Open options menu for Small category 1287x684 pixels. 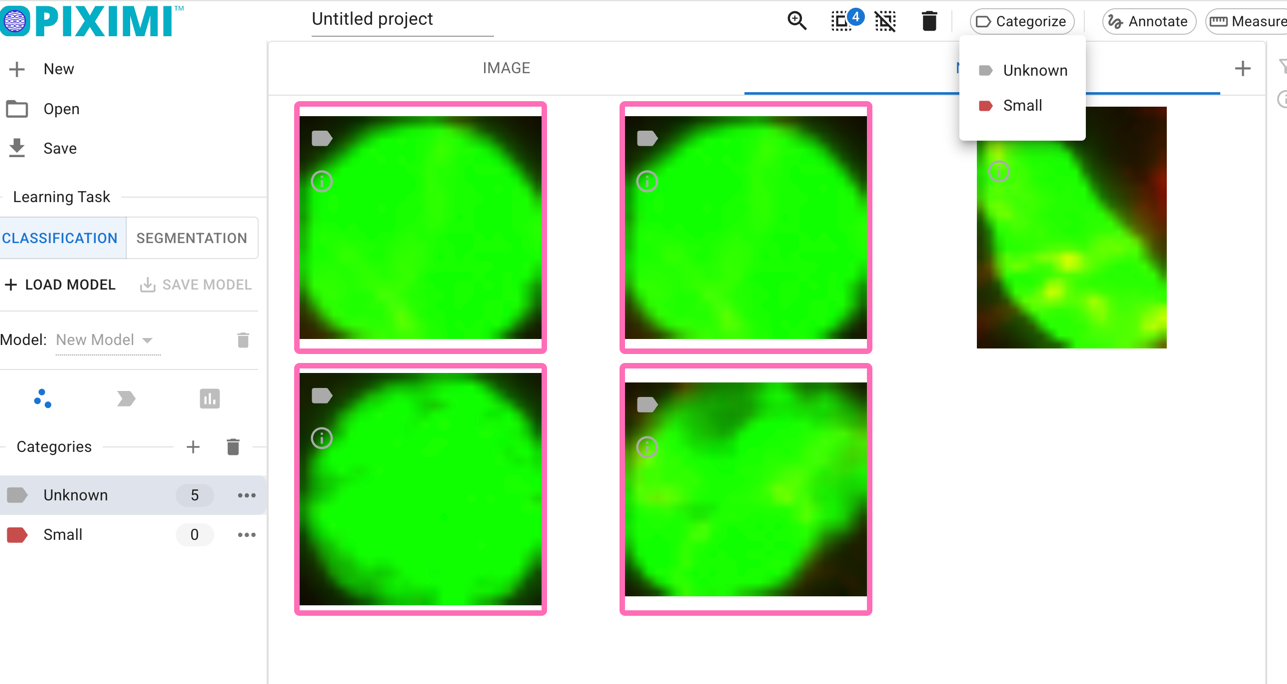(247, 535)
